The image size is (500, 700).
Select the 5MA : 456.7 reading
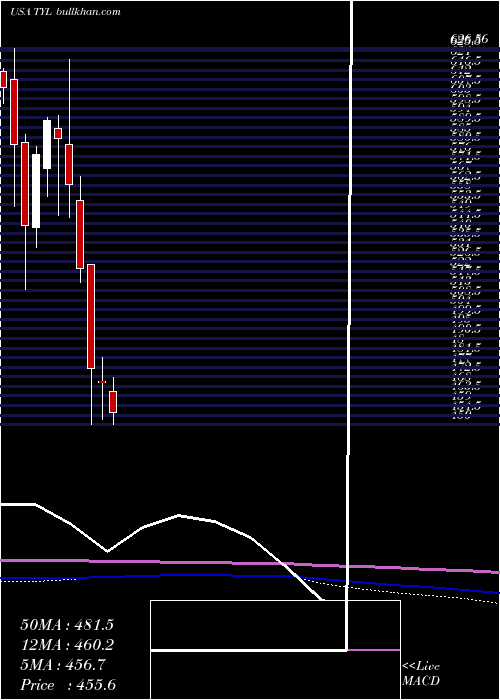pos(63,665)
